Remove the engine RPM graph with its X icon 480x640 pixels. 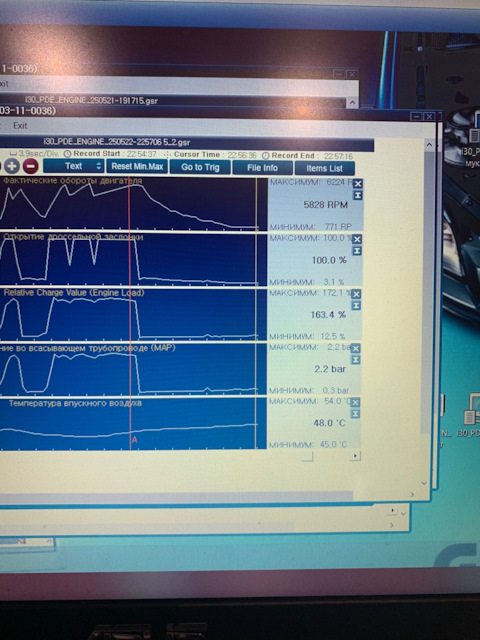[x=358, y=184]
